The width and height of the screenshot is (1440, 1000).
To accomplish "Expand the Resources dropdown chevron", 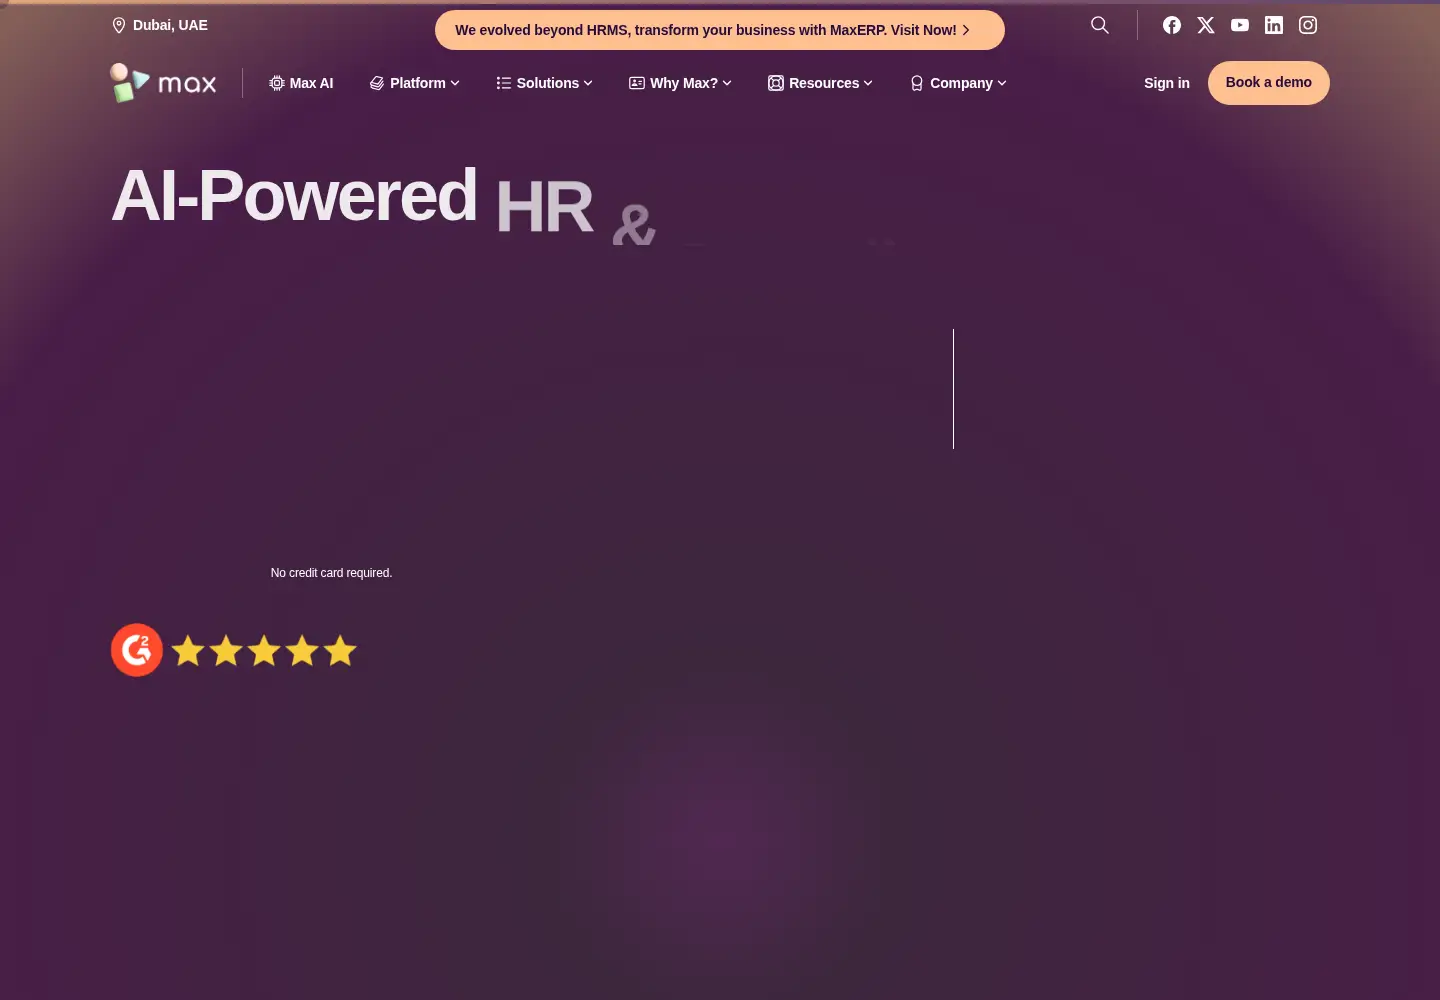I will click(x=868, y=83).
